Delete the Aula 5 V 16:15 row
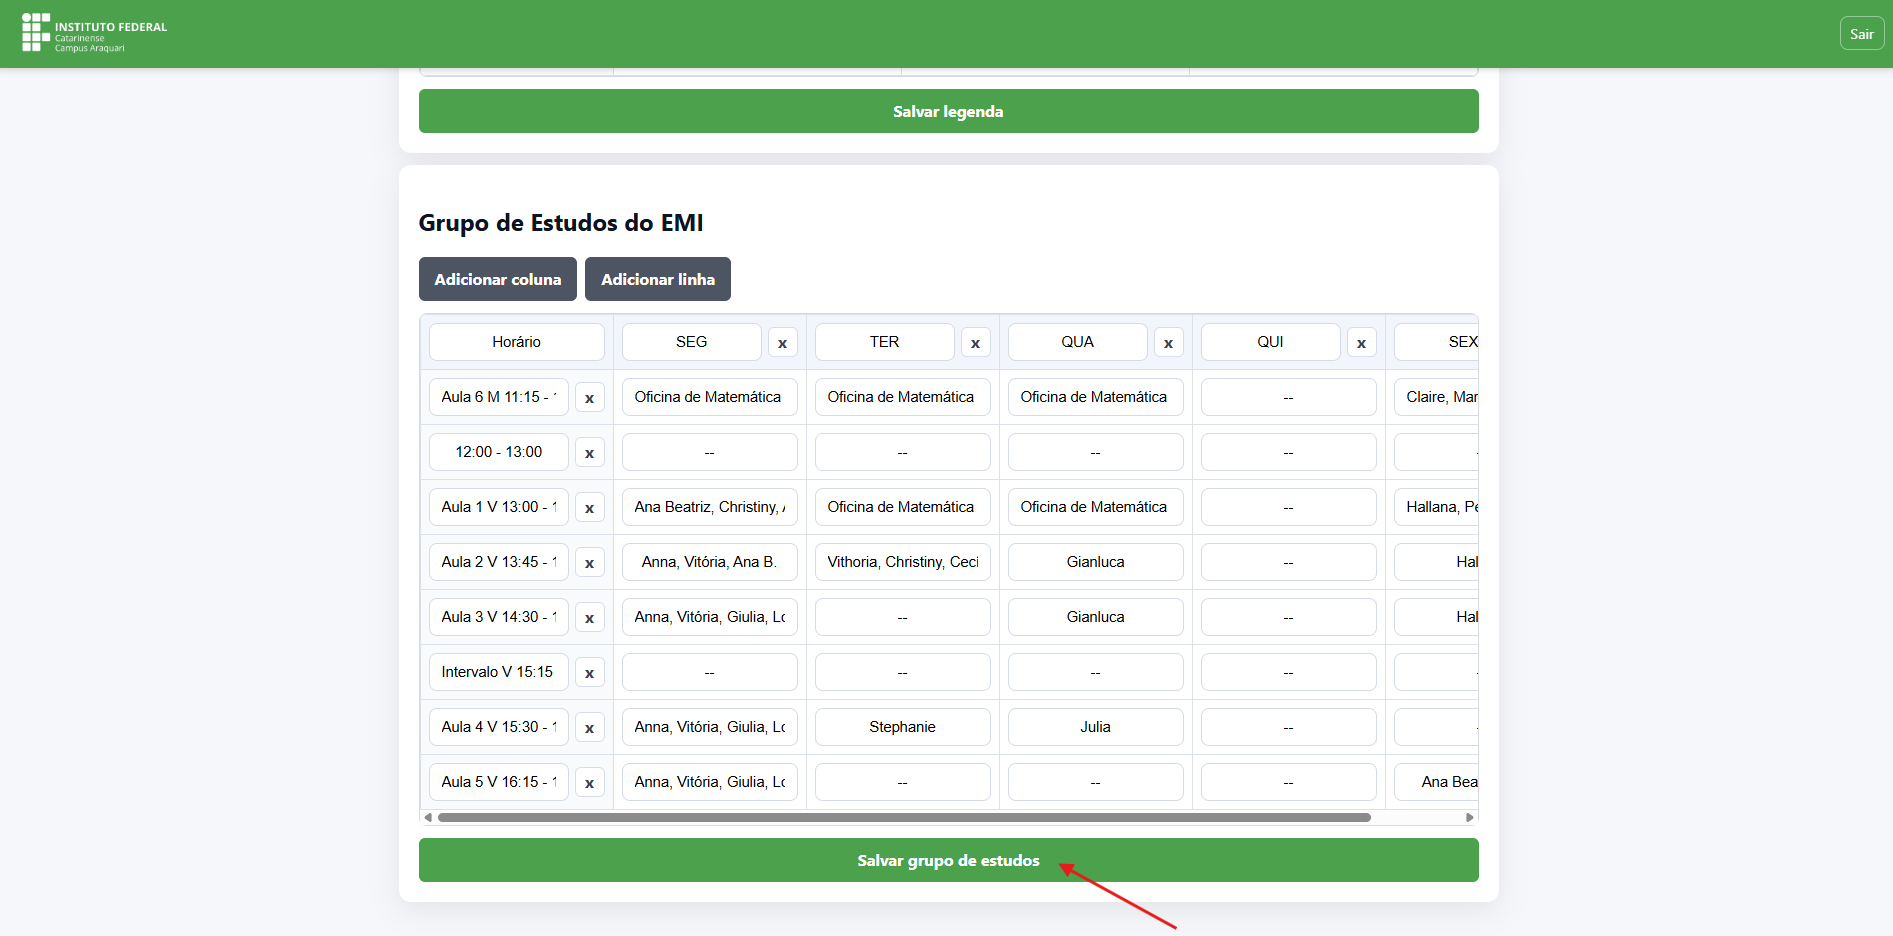The width and height of the screenshot is (1893, 936). (590, 783)
